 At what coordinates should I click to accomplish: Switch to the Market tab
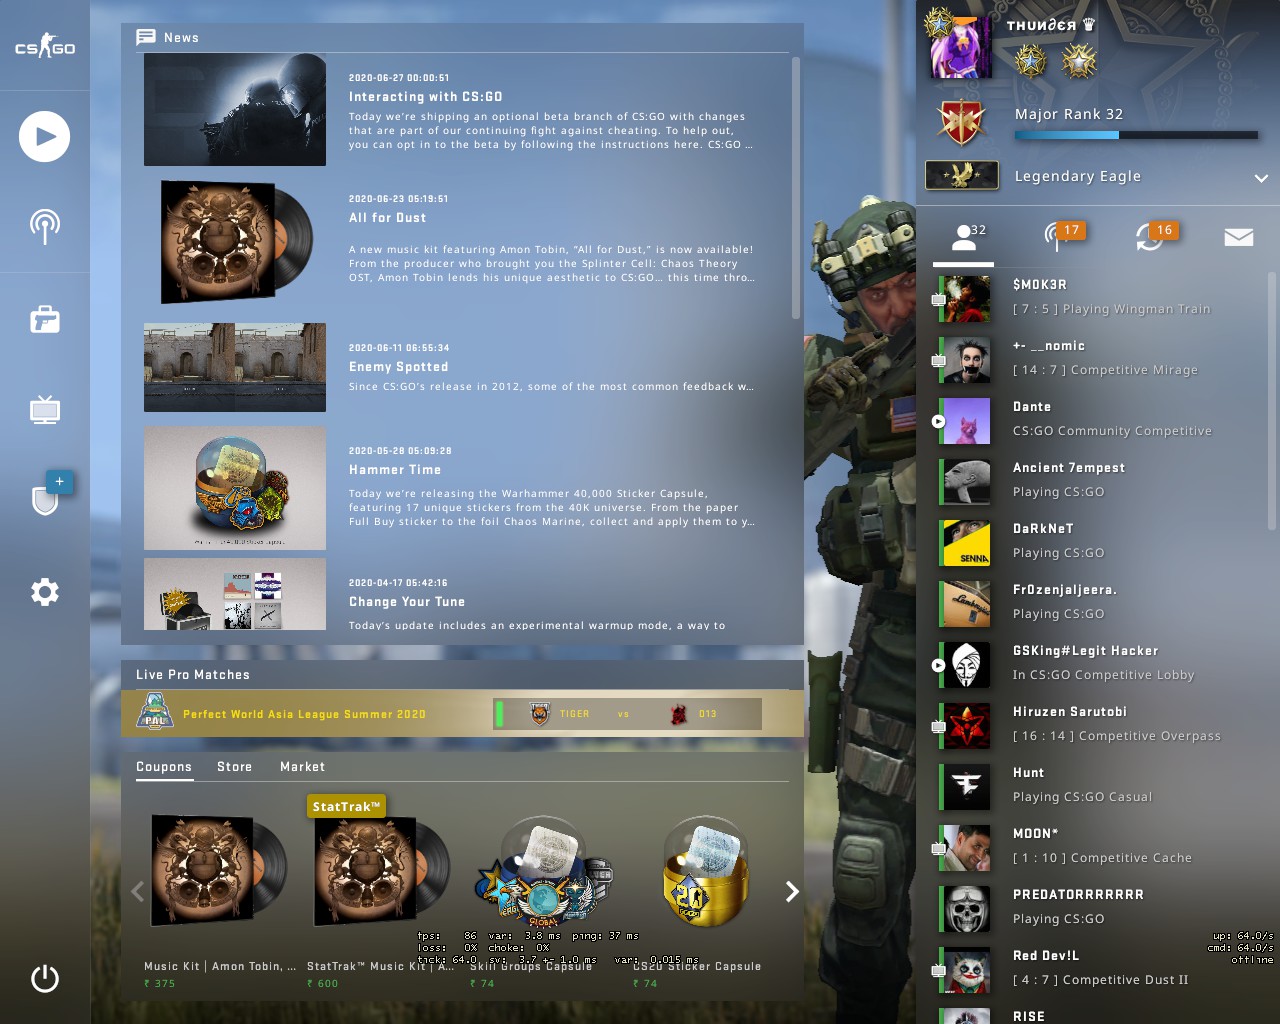(x=303, y=767)
